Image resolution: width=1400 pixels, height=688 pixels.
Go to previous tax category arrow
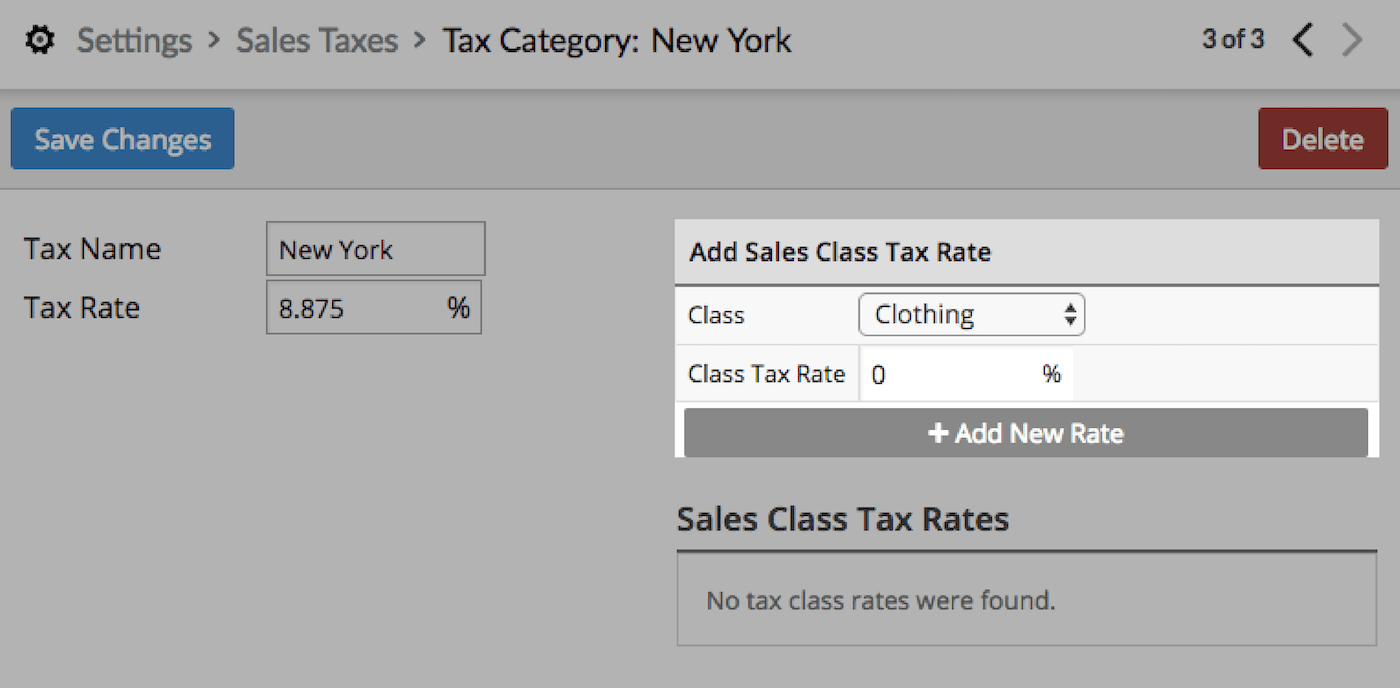point(1302,40)
